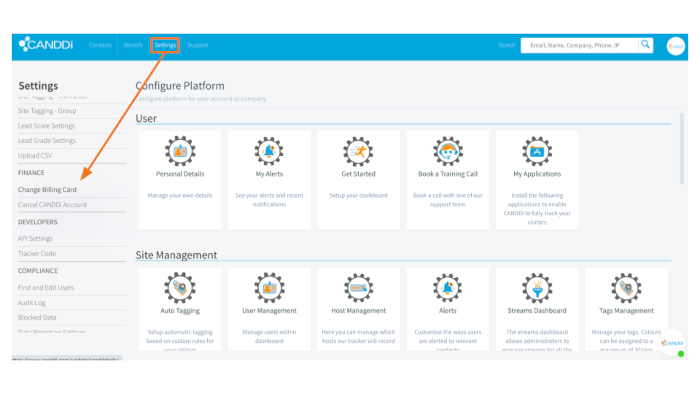Open the Site Management Alerts icon
Image resolution: width=700 pixels, height=394 pixels.
point(448,288)
